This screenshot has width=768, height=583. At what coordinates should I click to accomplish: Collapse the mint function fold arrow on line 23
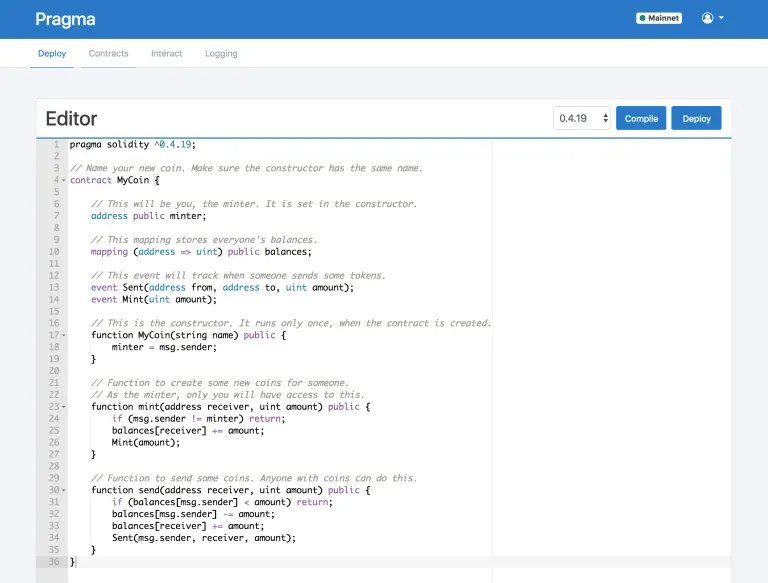[64, 407]
